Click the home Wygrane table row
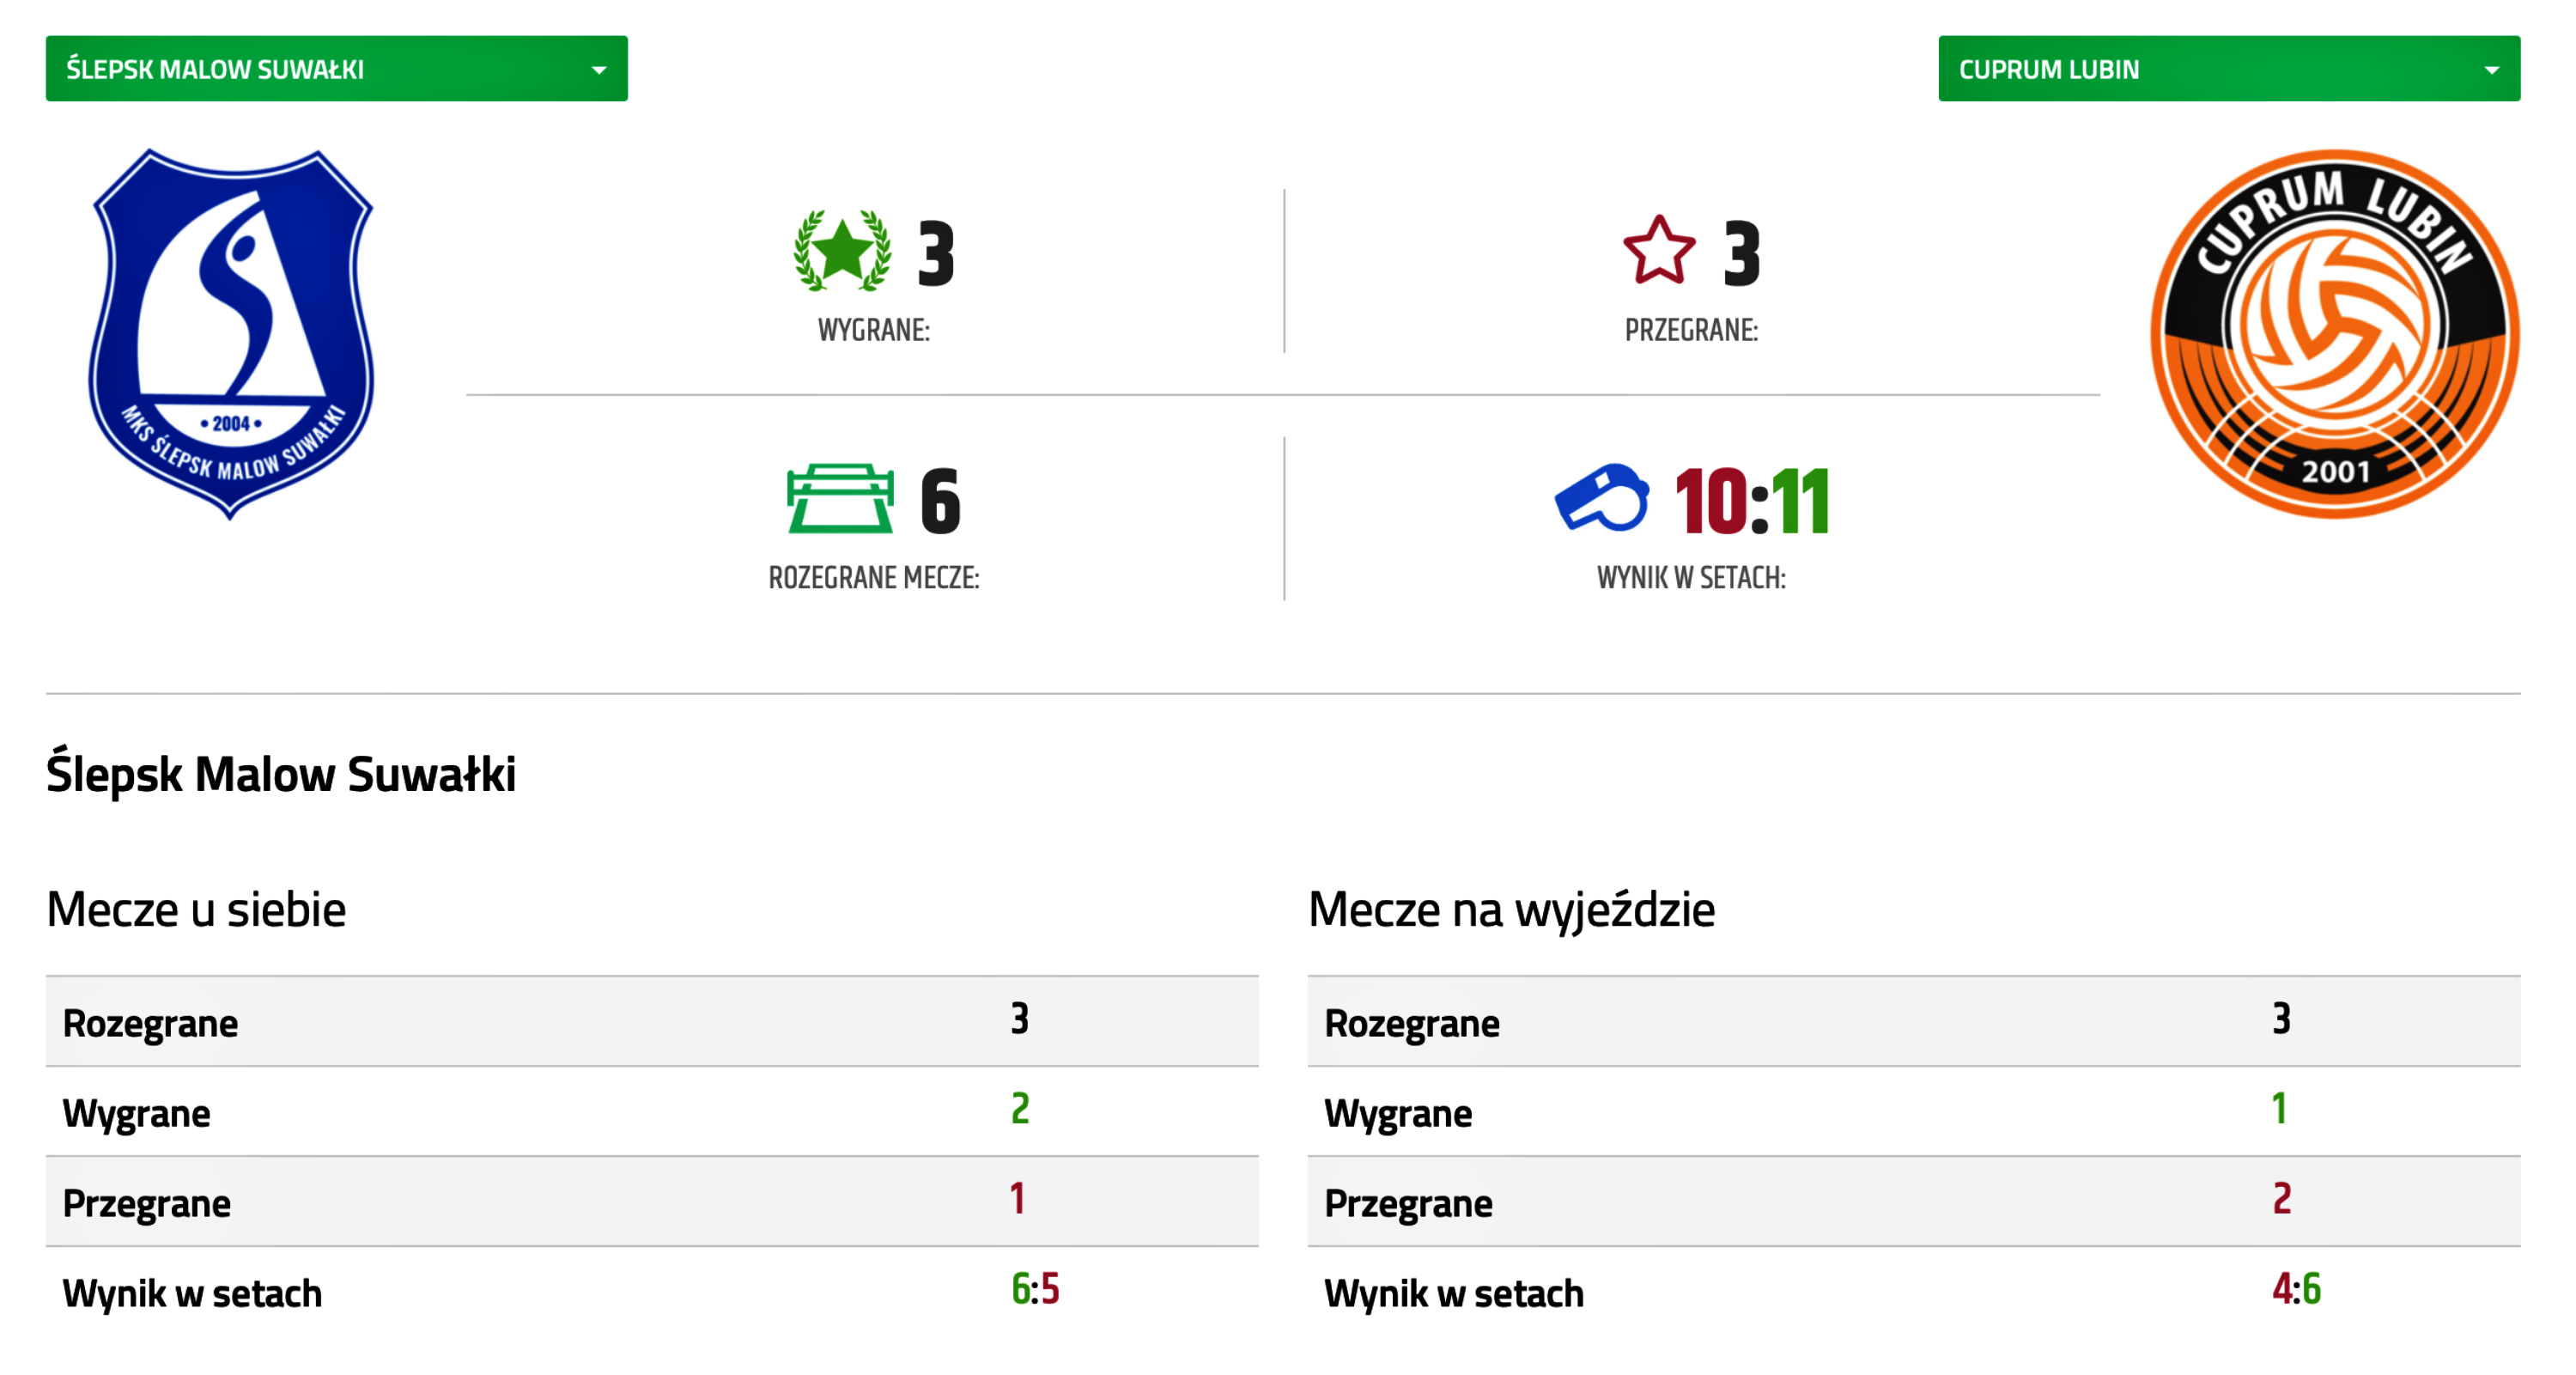 (651, 1111)
